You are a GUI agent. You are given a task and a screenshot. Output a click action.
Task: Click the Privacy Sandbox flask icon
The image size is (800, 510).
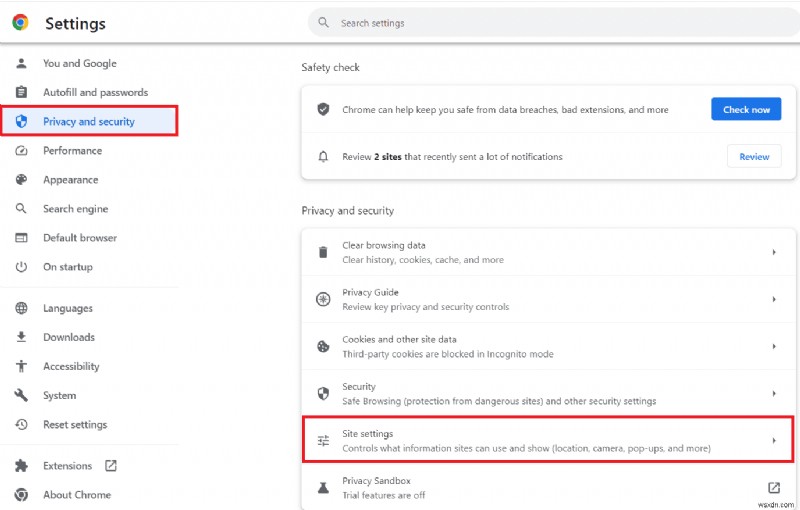pyautogui.click(x=323, y=488)
